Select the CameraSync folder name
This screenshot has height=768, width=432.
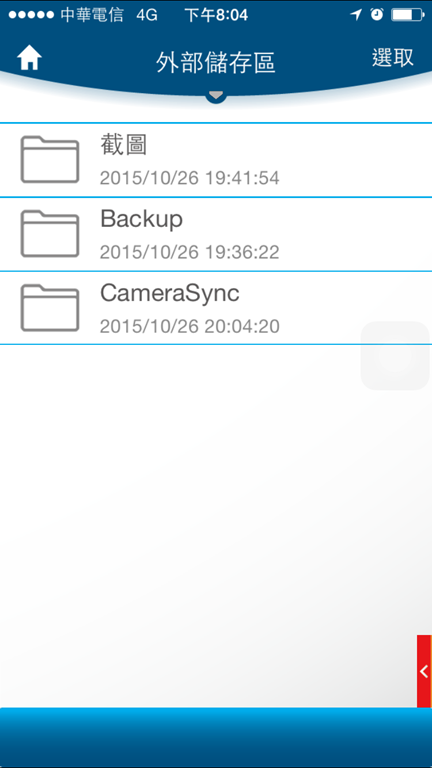[169, 293]
